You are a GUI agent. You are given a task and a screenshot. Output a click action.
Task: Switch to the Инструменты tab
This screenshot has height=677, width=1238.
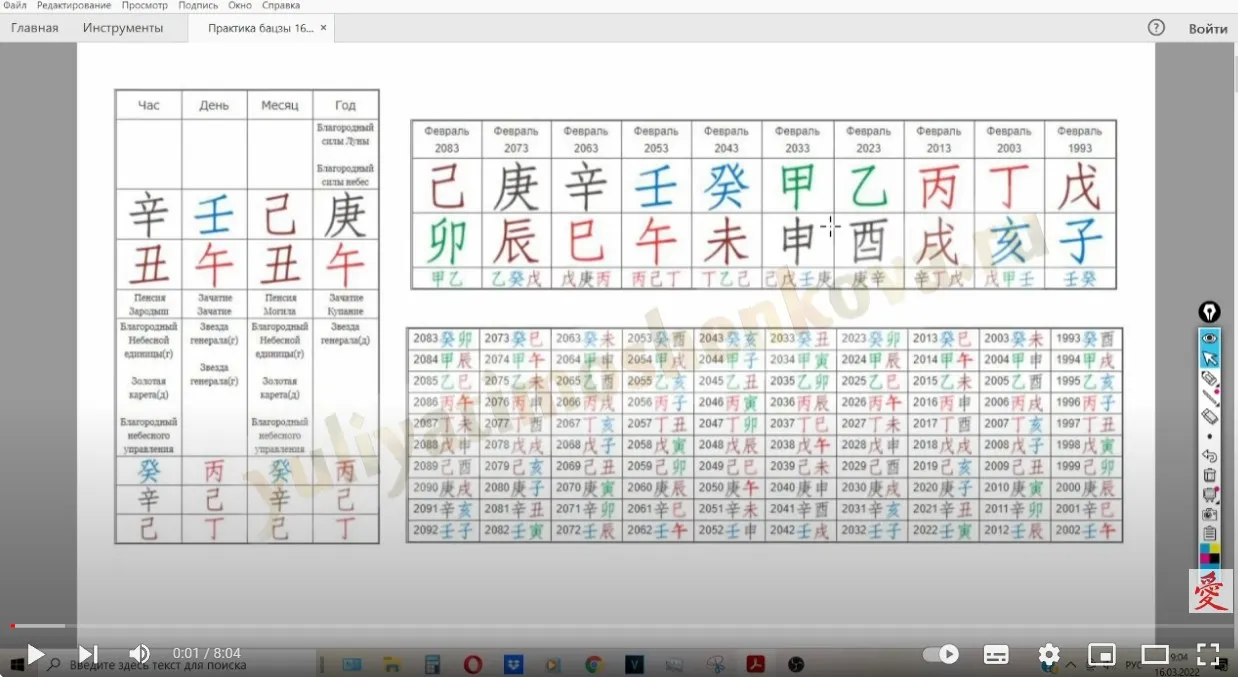[x=123, y=28]
